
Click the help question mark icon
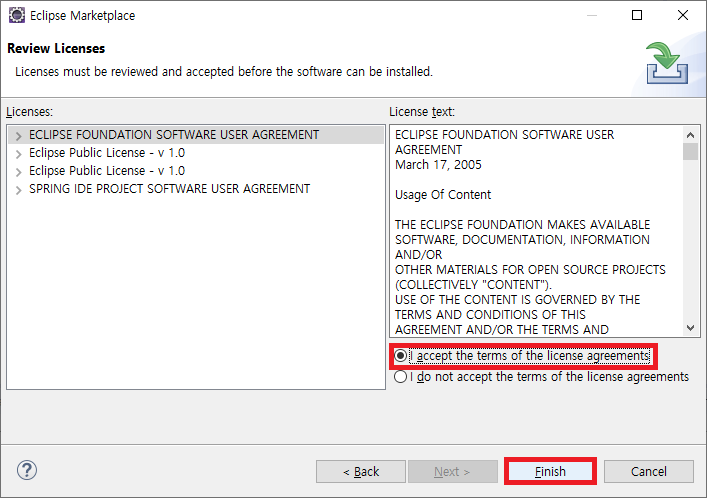click(27, 470)
